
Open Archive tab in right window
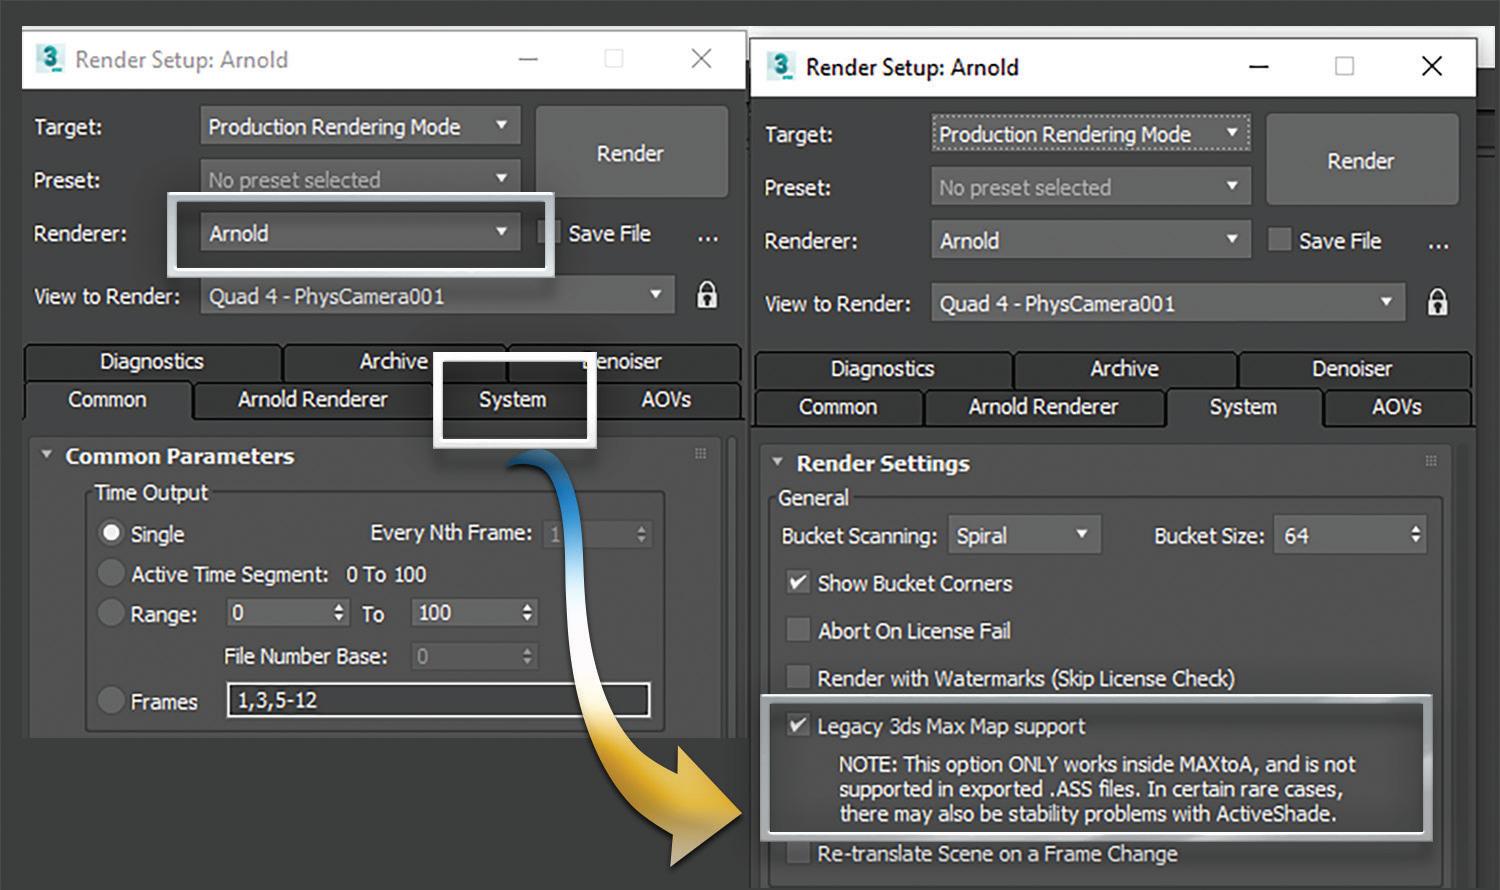[1124, 368]
